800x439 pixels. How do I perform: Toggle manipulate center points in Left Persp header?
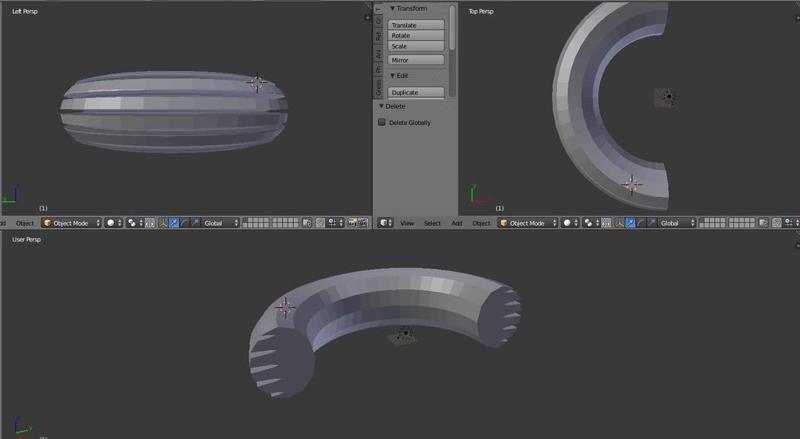(x=150, y=223)
